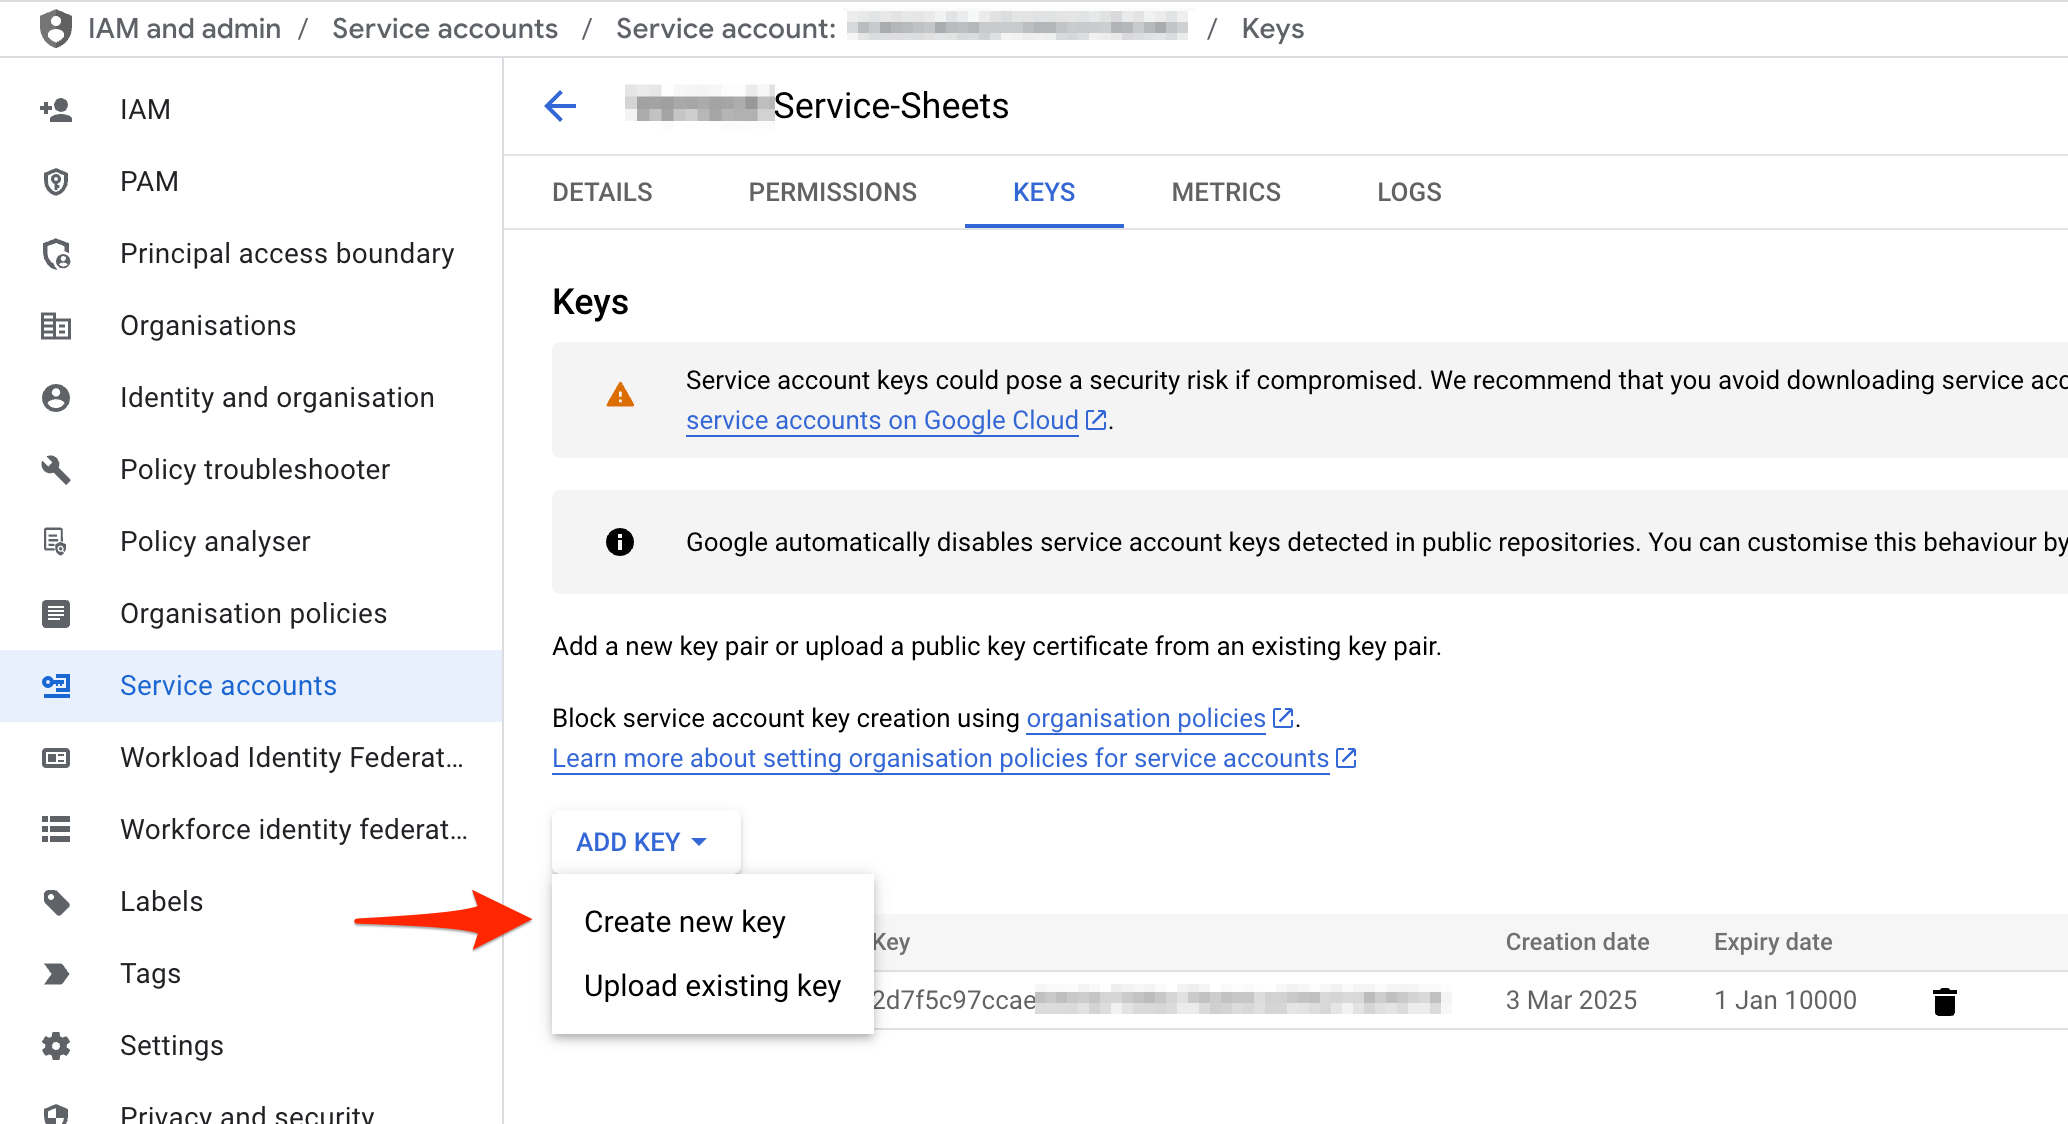The height and width of the screenshot is (1124, 2068).
Task: Open Workforce identity federation
Action: (251, 829)
